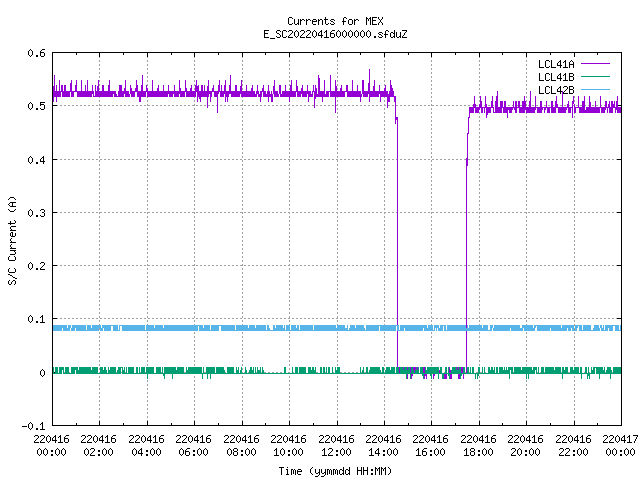
Task: Click the 0.2 y-axis tick value
Action: pos(36,266)
